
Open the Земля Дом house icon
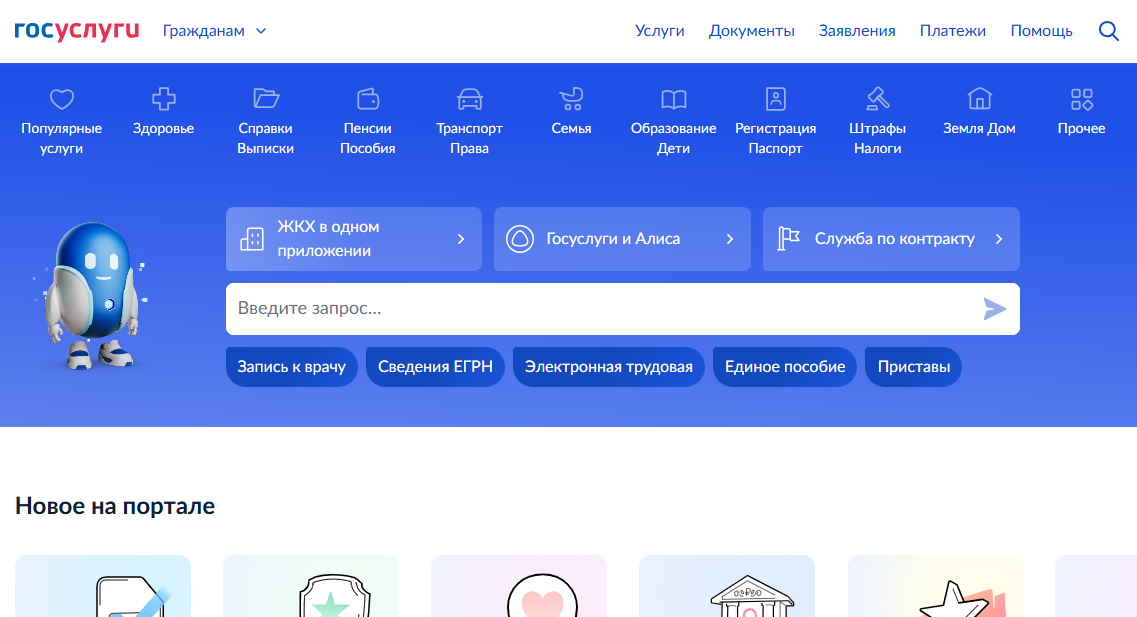[x=979, y=99]
